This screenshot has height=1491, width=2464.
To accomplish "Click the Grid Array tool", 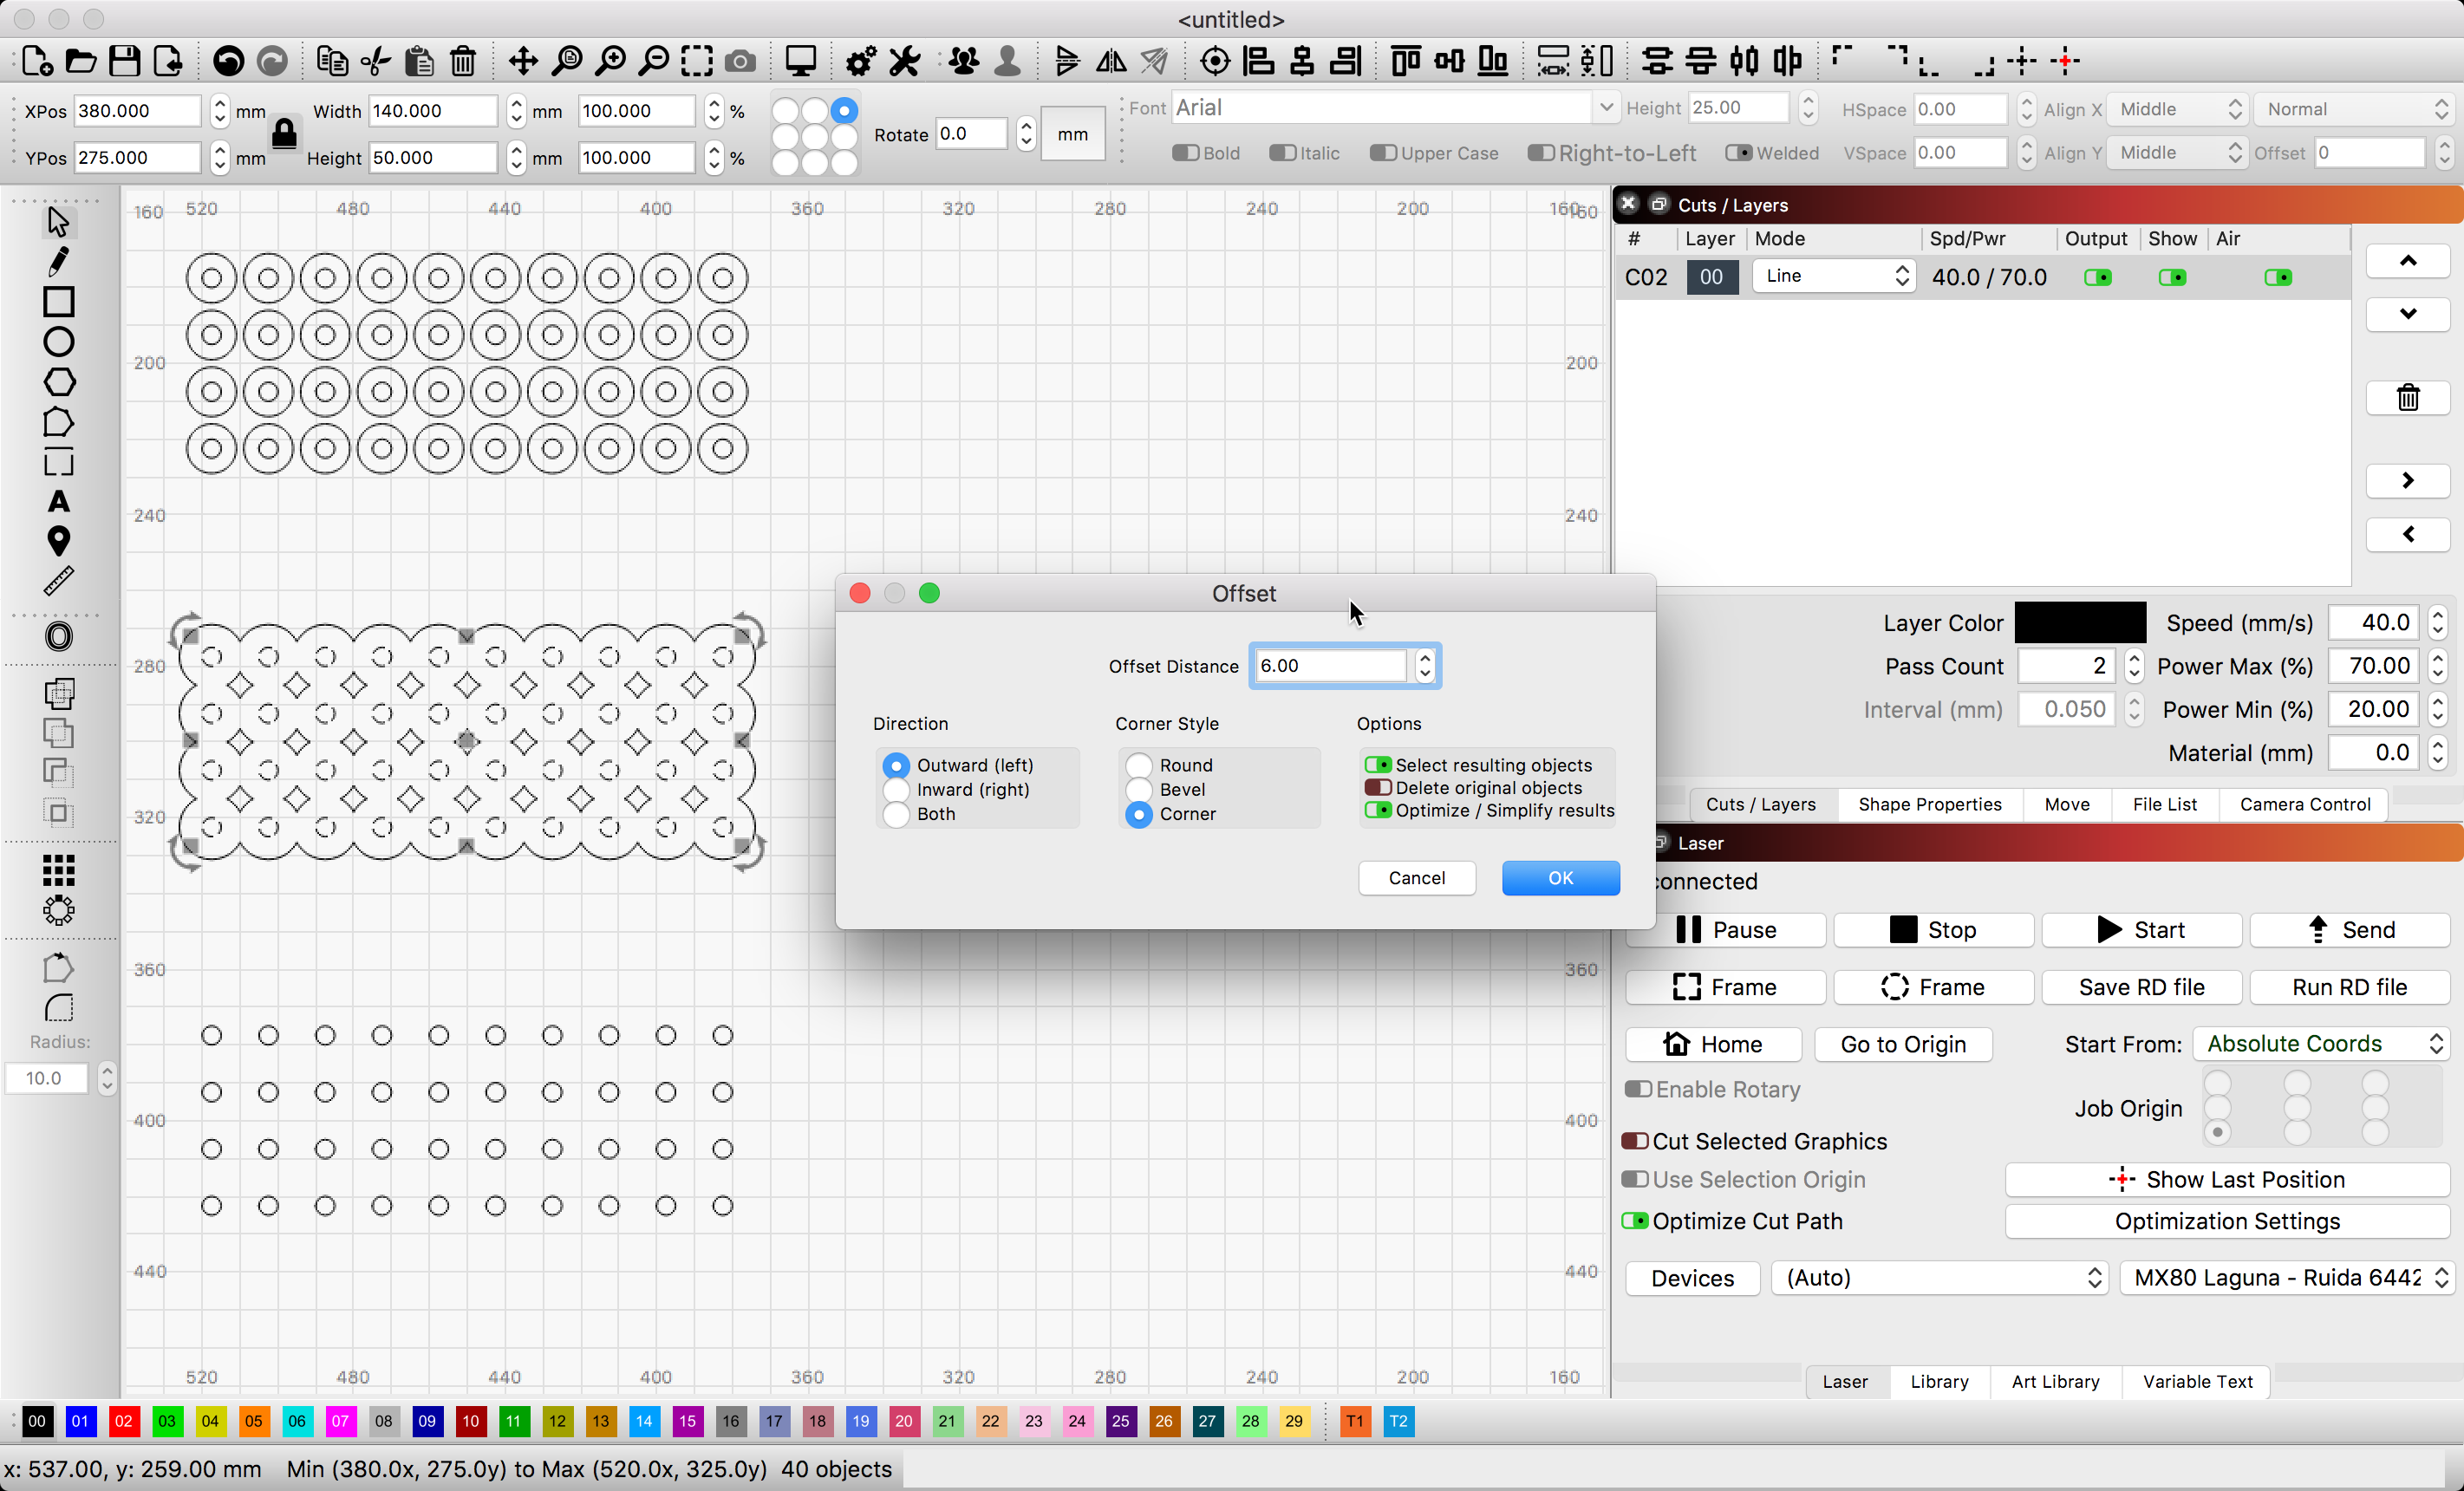I will click(x=58, y=870).
